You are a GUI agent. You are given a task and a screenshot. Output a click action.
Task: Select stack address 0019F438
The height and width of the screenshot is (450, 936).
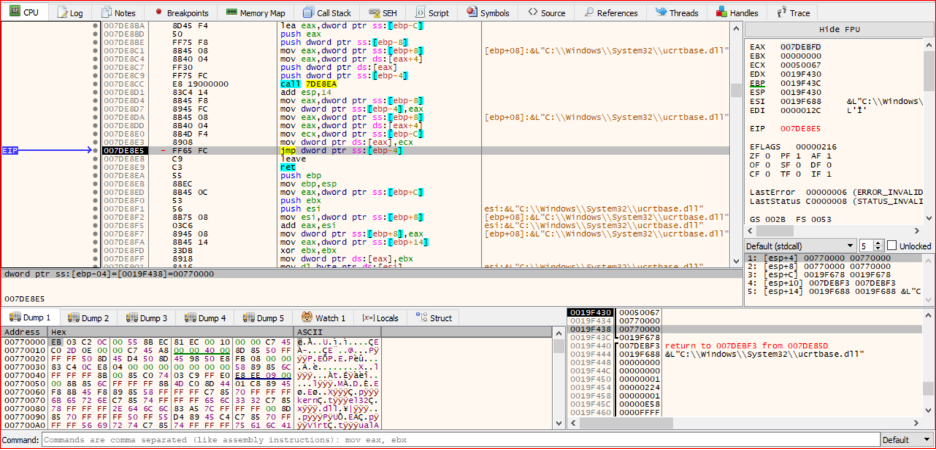(590, 329)
